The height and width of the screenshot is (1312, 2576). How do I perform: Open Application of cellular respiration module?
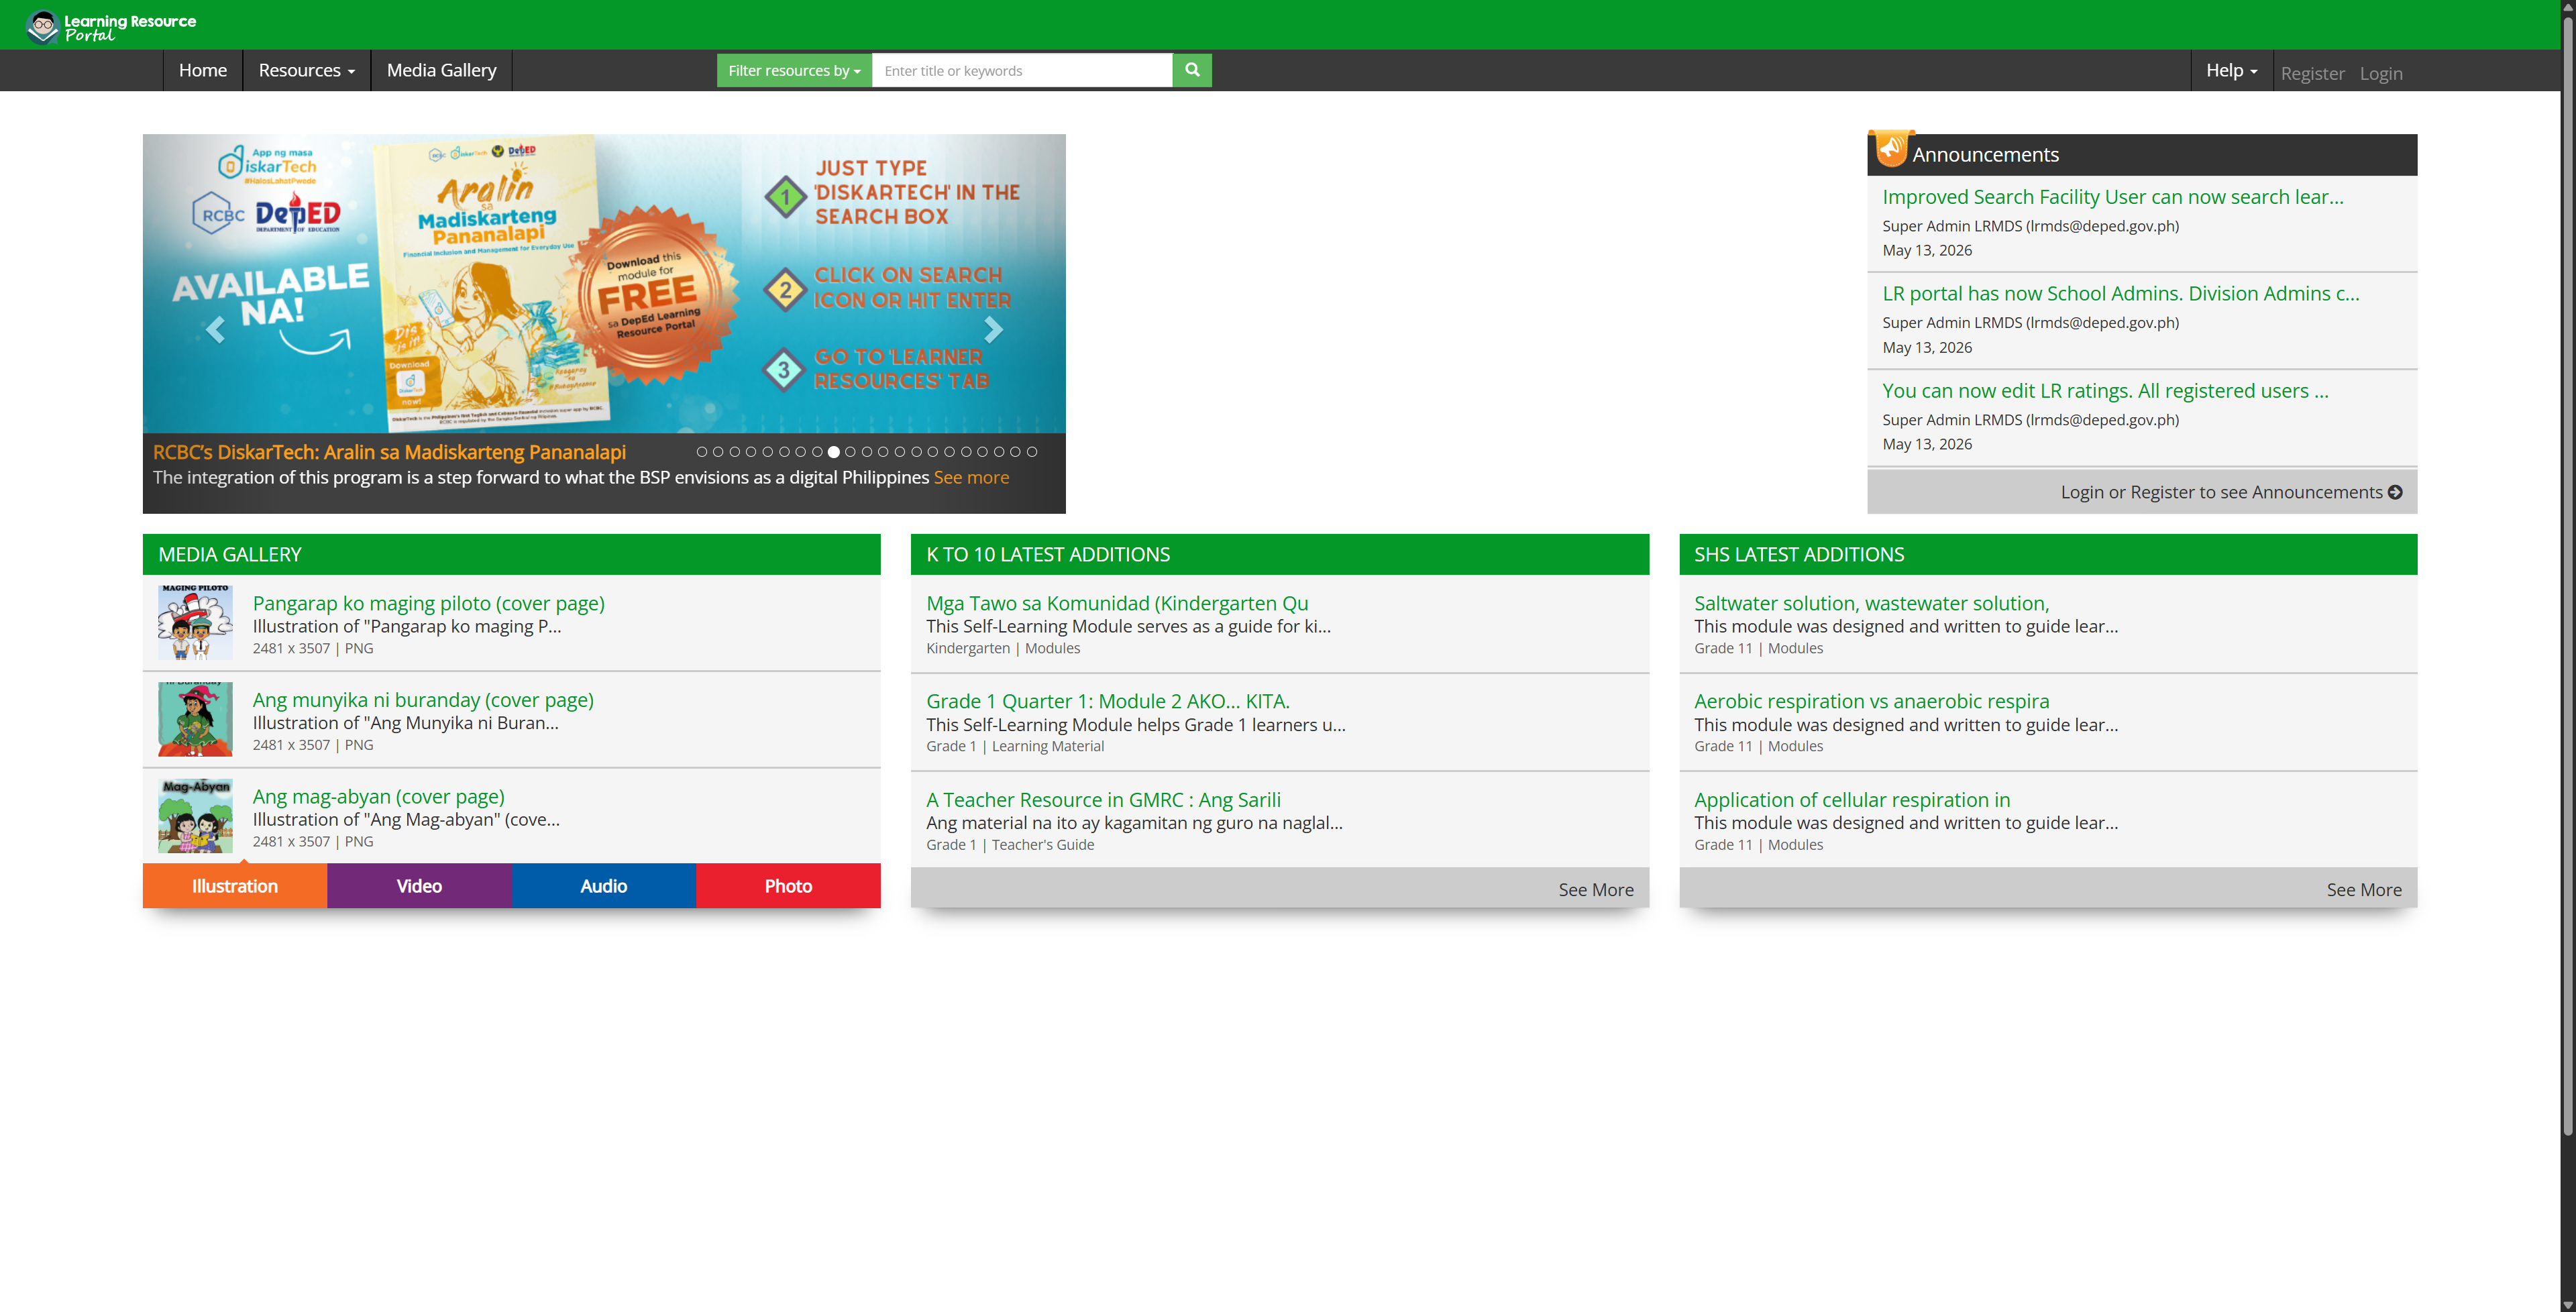pyautogui.click(x=1852, y=800)
